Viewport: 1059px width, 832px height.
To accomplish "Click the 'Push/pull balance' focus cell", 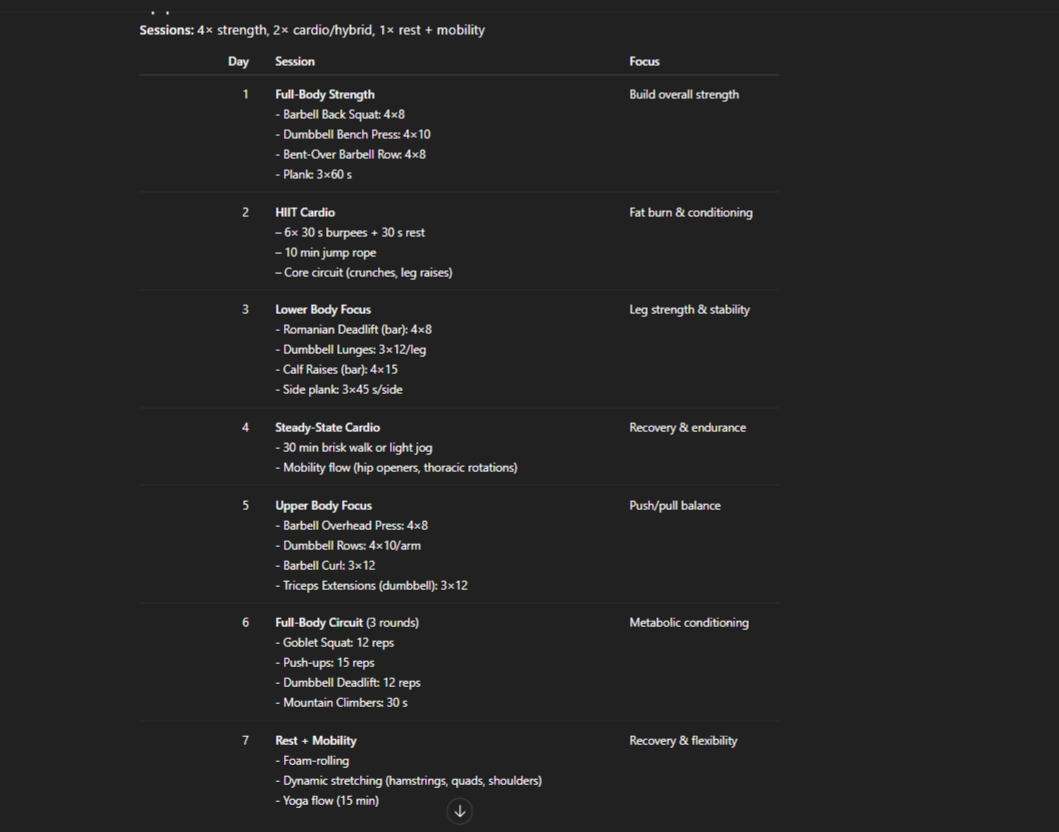I will [x=674, y=505].
